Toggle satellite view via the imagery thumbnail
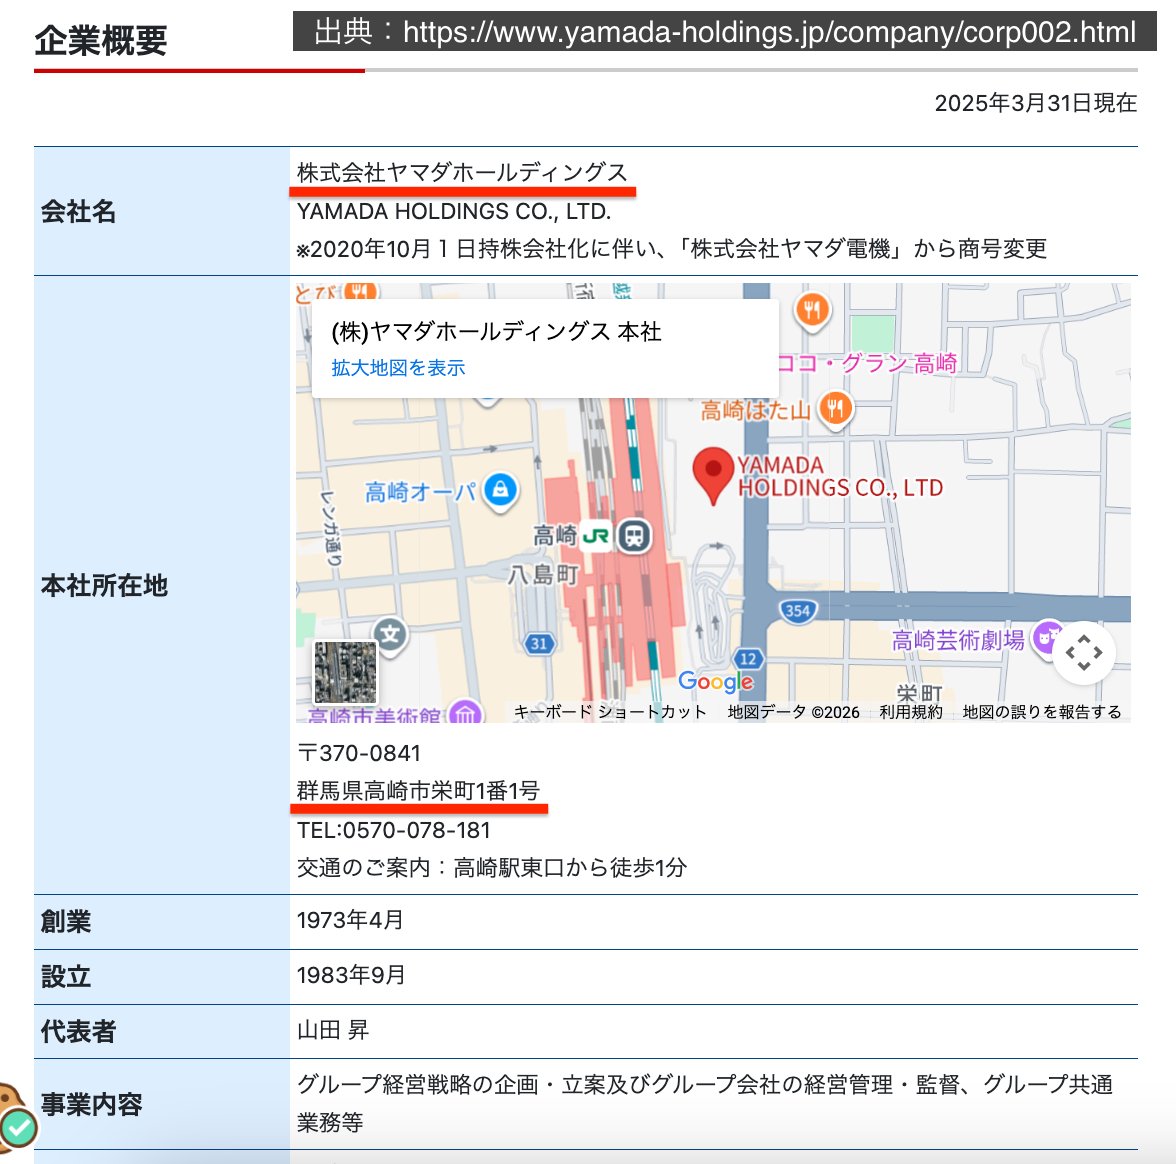Image resolution: width=1176 pixels, height=1164 pixels. point(345,673)
